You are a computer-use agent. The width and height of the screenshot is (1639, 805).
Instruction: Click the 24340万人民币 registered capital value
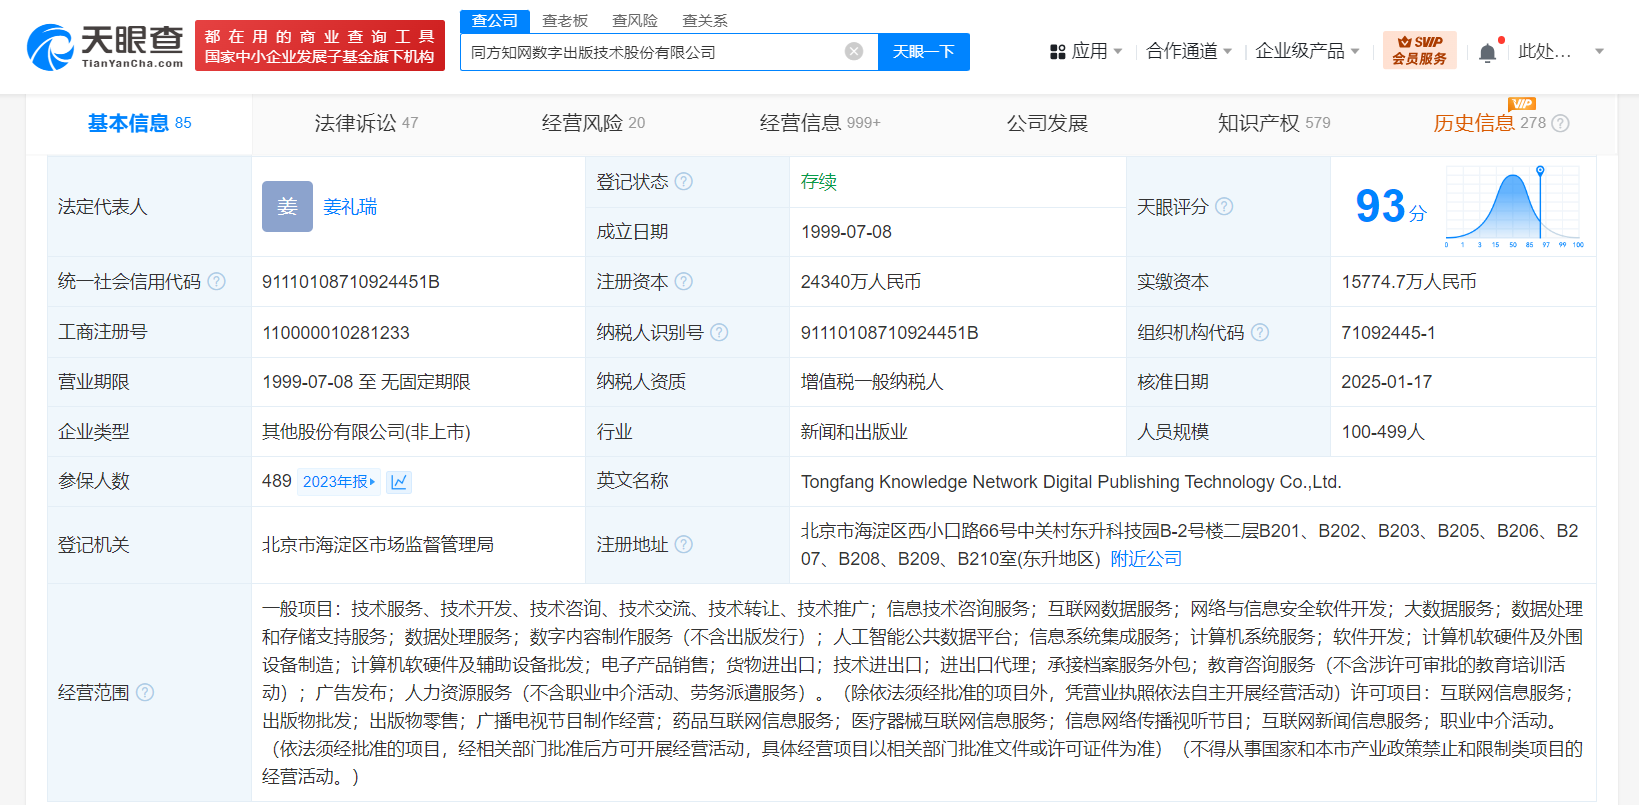click(861, 282)
